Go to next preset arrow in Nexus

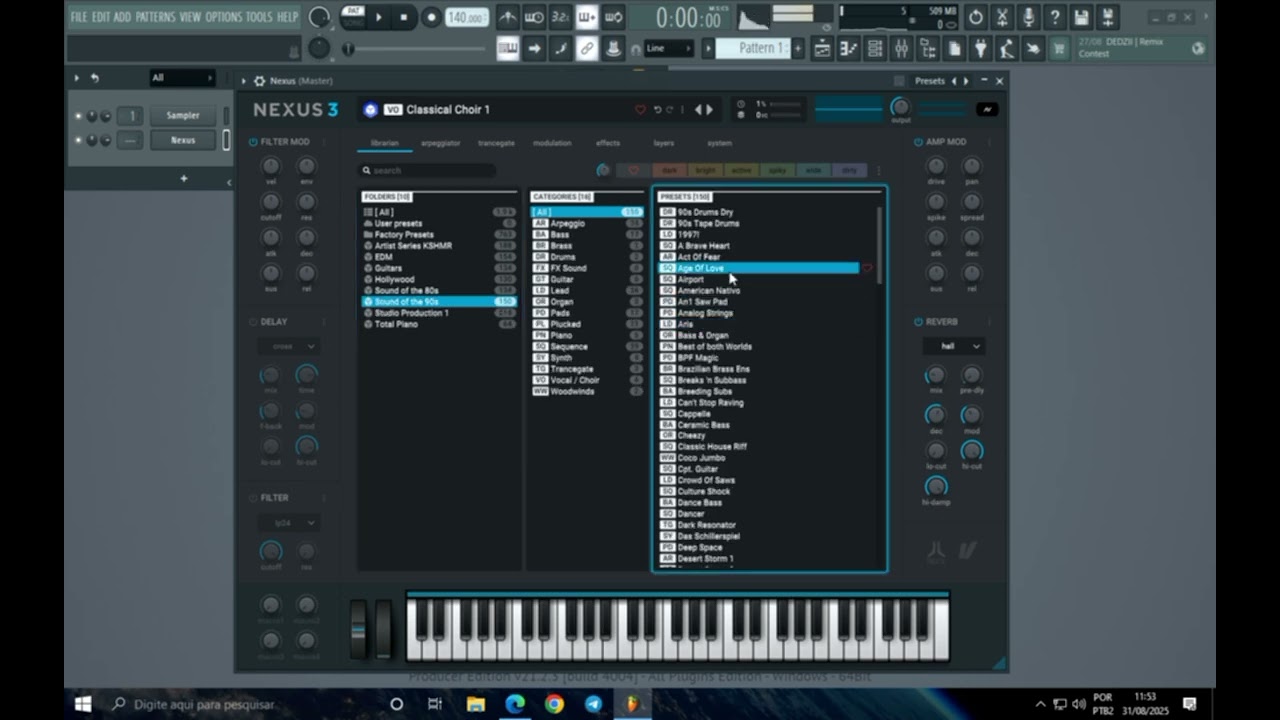[x=710, y=110]
